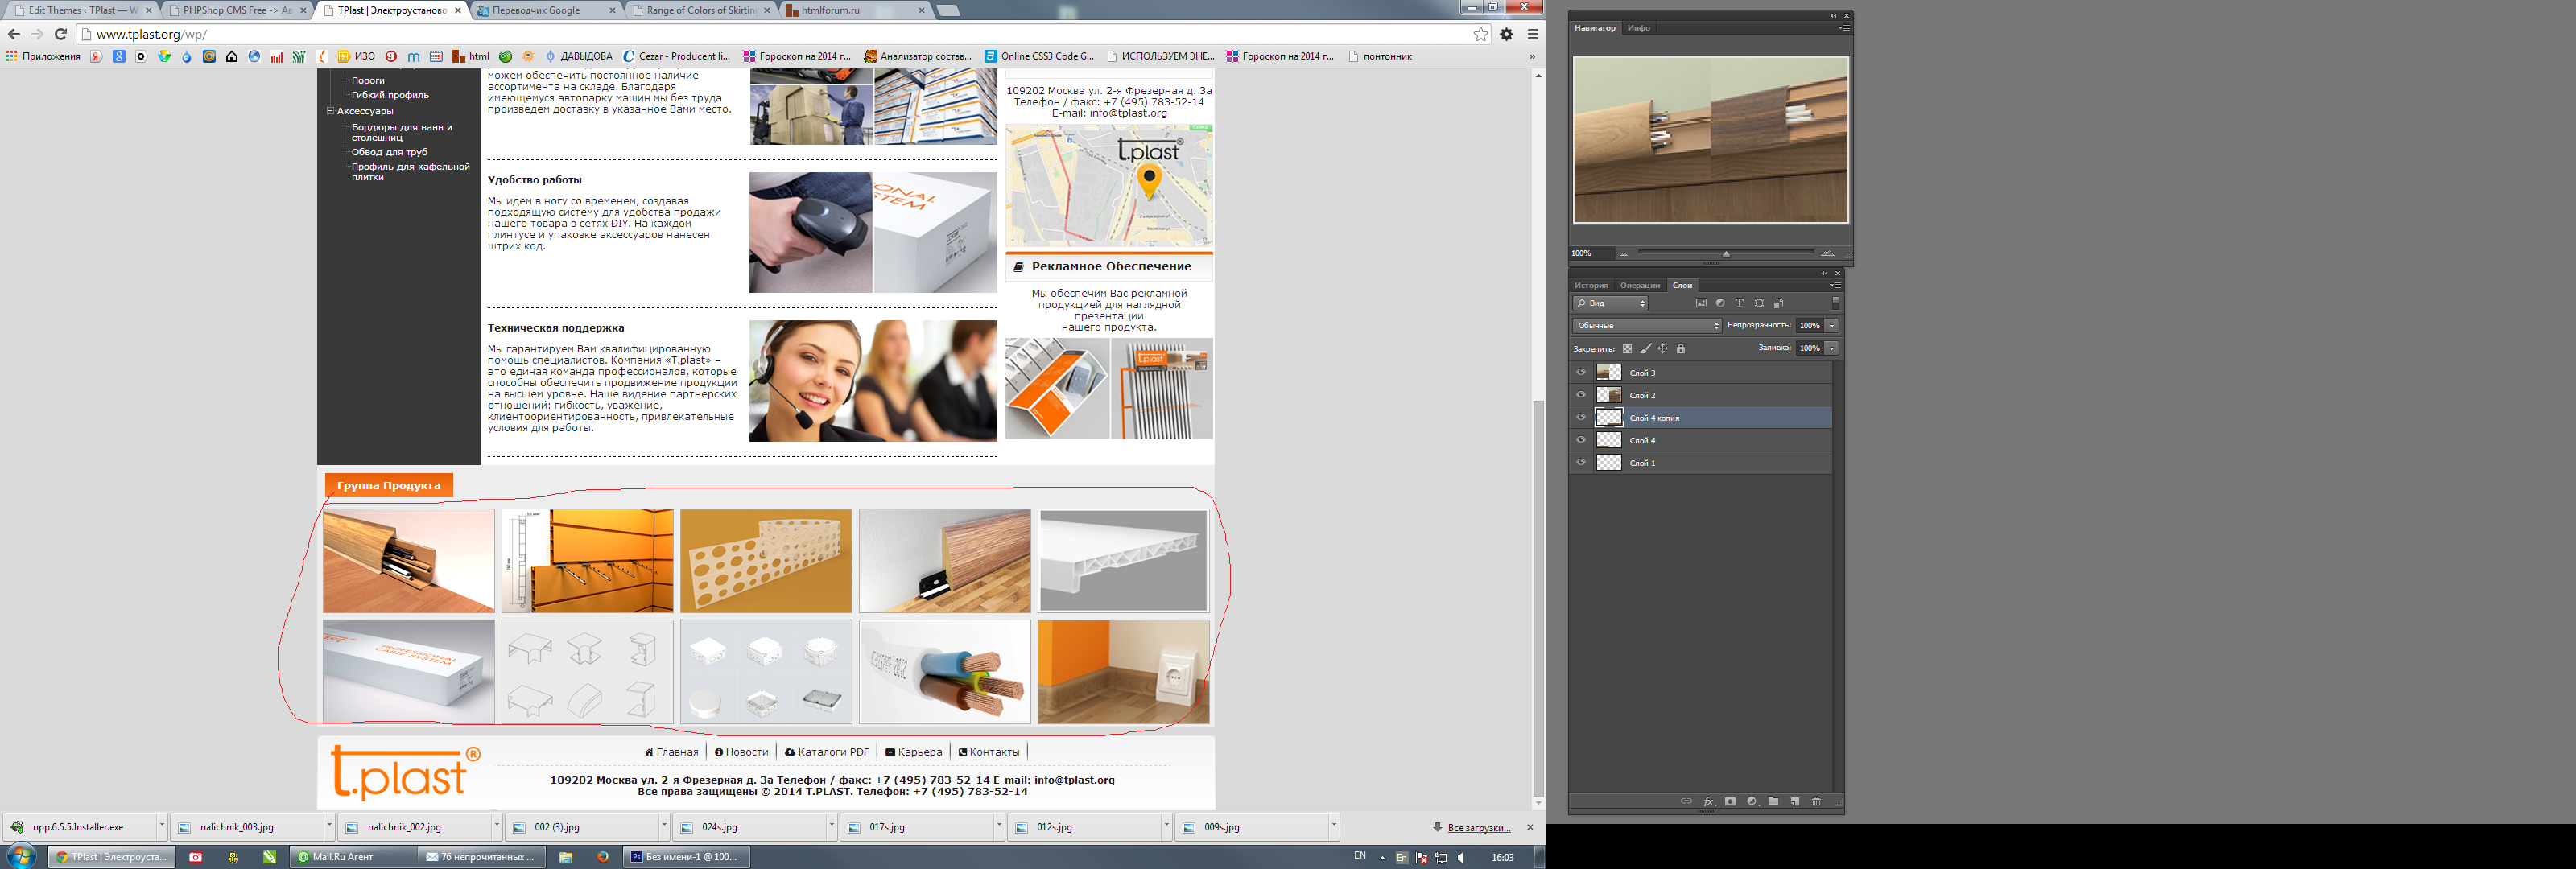Click the layer styles fx icon
This screenshot has height=869, width=2576.
coord(1709,802)
